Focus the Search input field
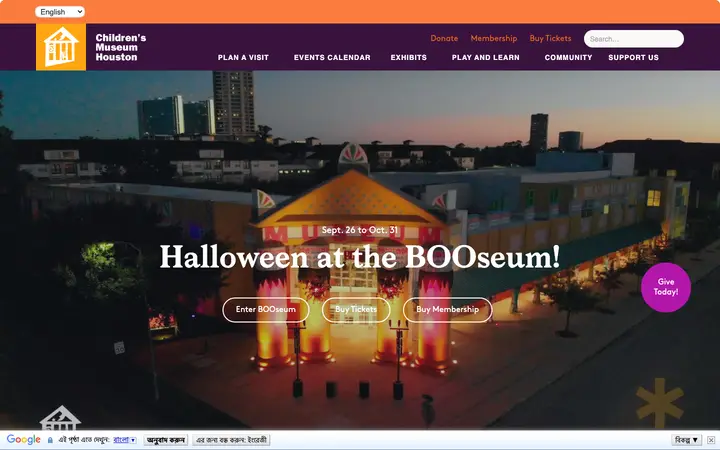The image size is (720, 450). 634,39
